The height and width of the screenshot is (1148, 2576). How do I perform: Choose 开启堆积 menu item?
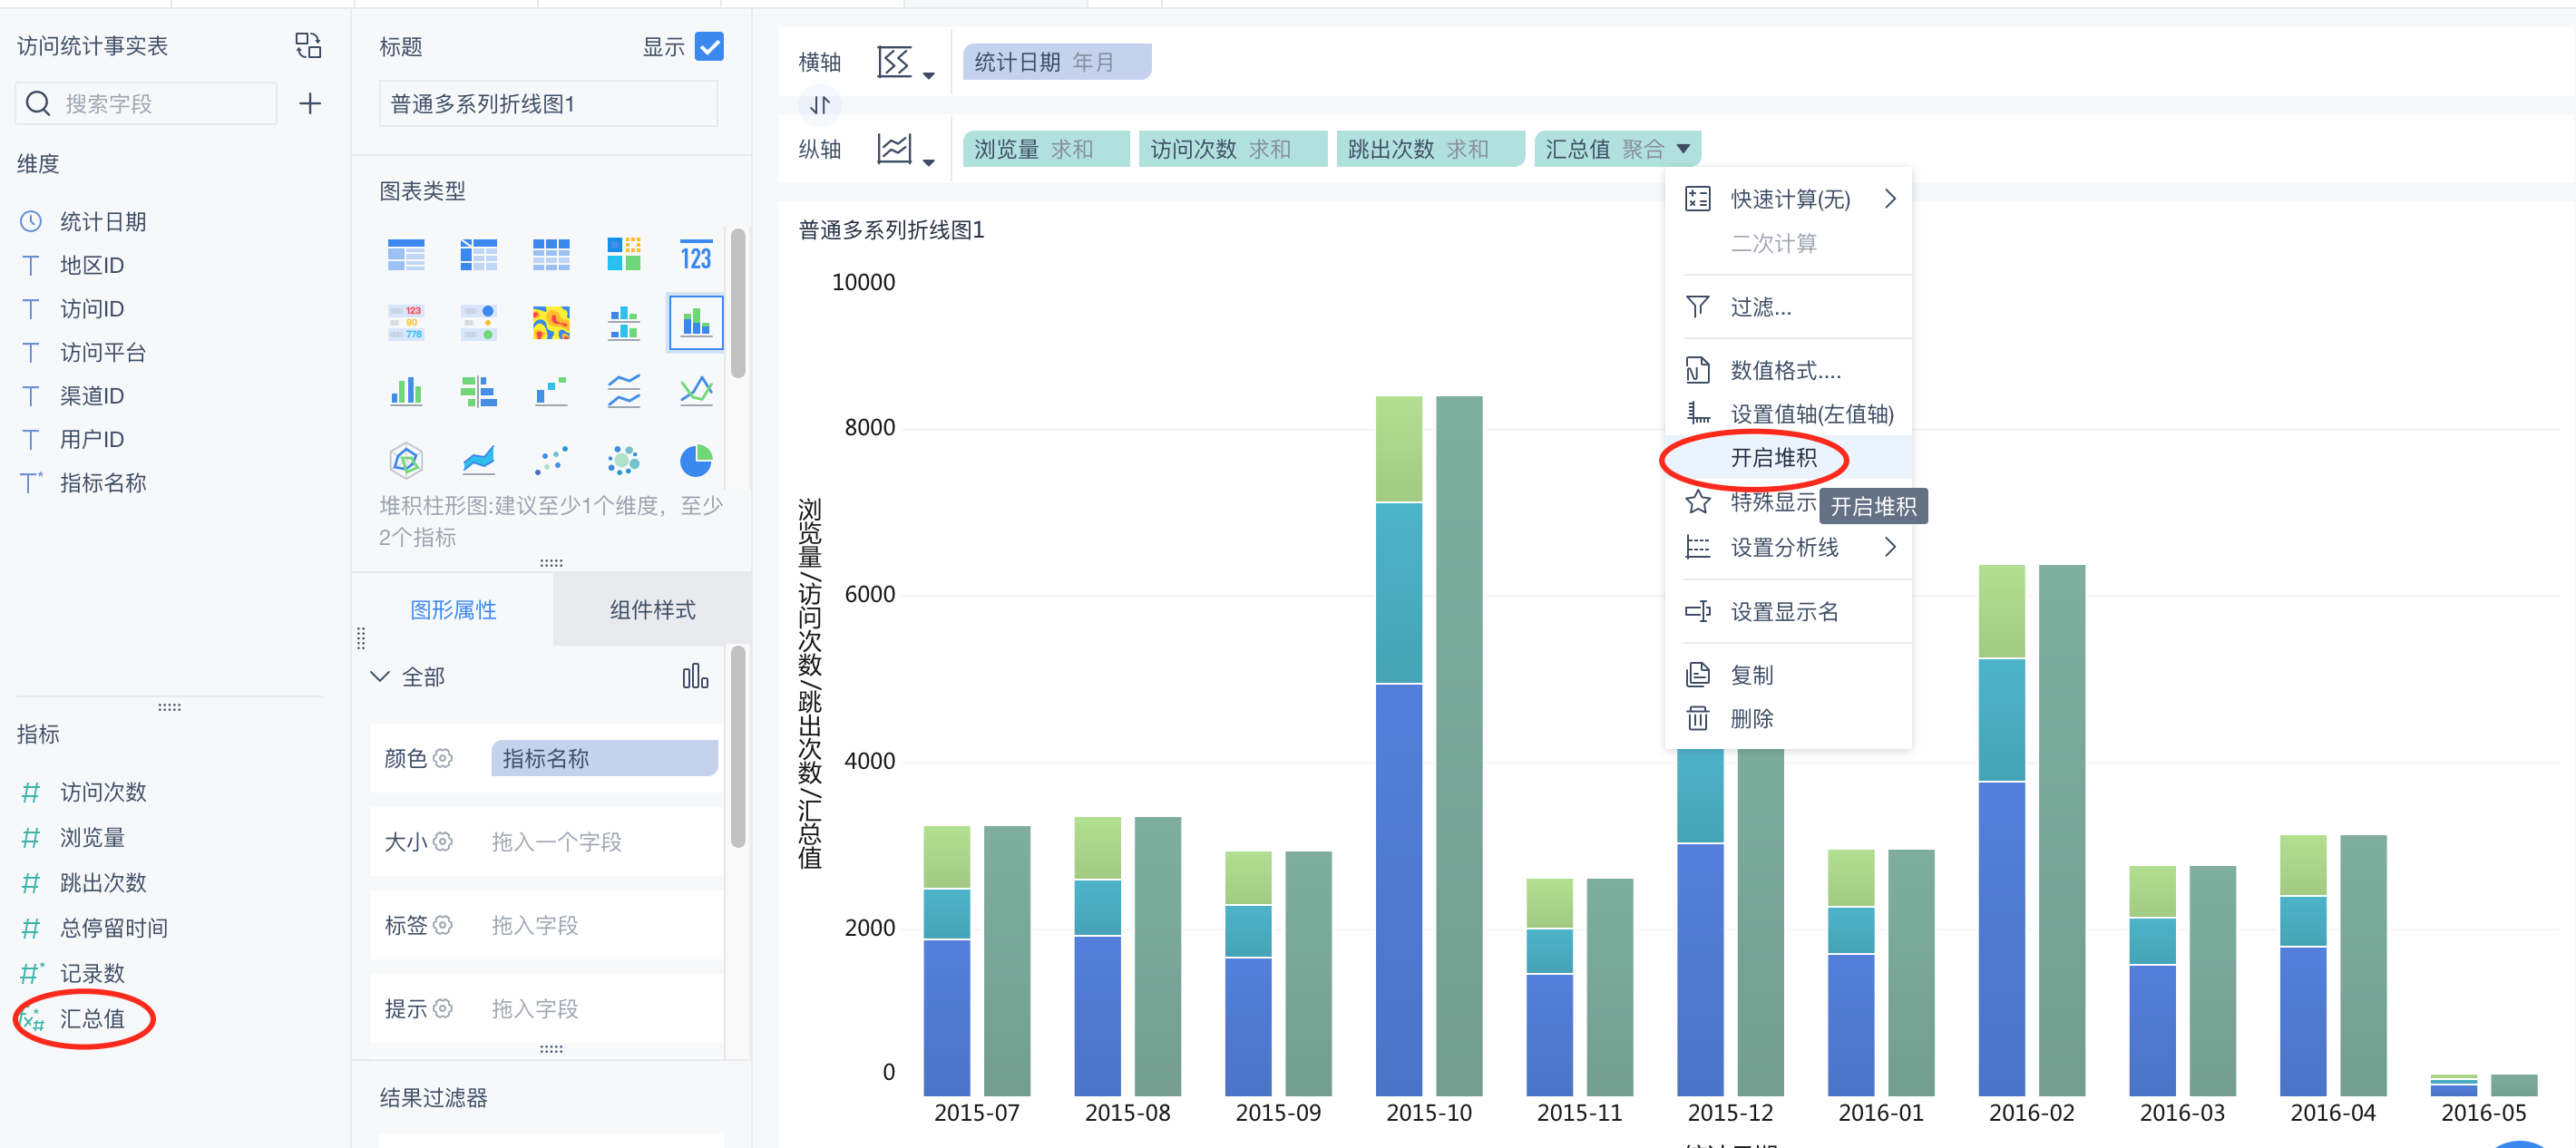pyautogui.click(x=1788, y=458)
